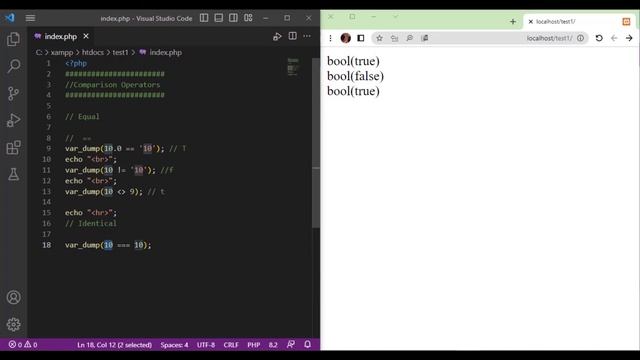The image size is (640, 360).
Task: Open the Search view in activity bar
Action: (13, 66)
